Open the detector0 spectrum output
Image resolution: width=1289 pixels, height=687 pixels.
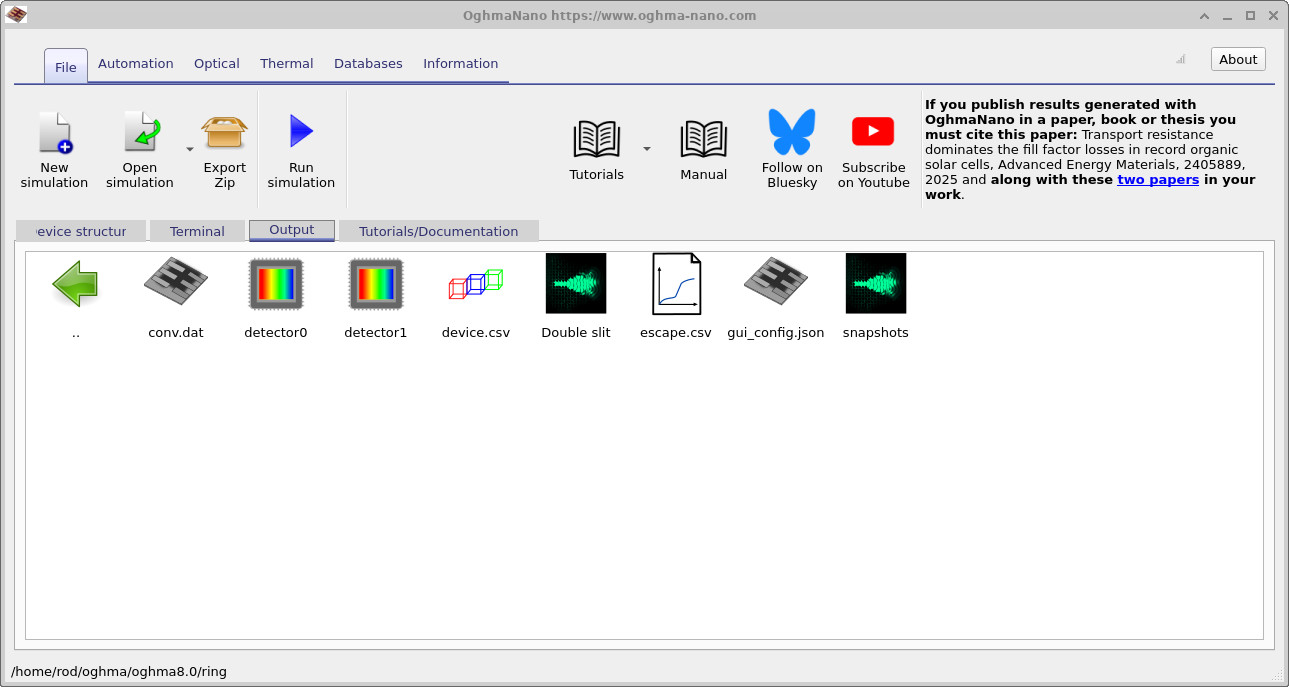275,283
